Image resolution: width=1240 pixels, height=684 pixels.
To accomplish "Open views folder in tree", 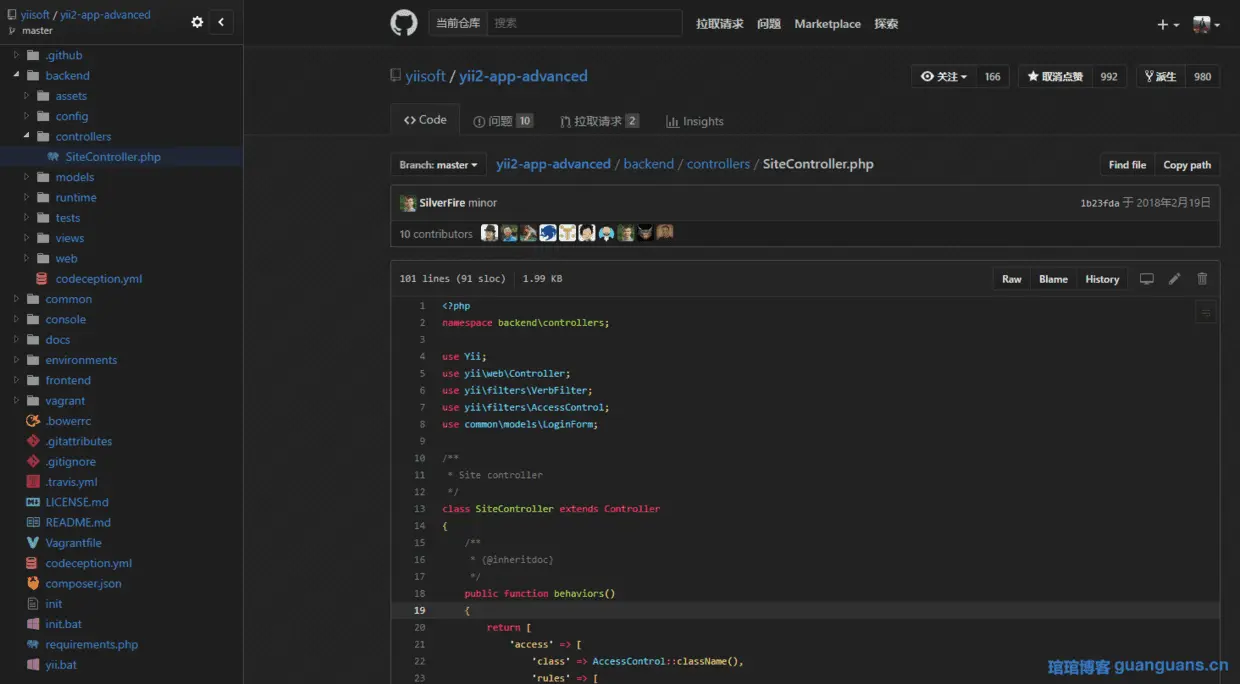I will tap(70, 238).
